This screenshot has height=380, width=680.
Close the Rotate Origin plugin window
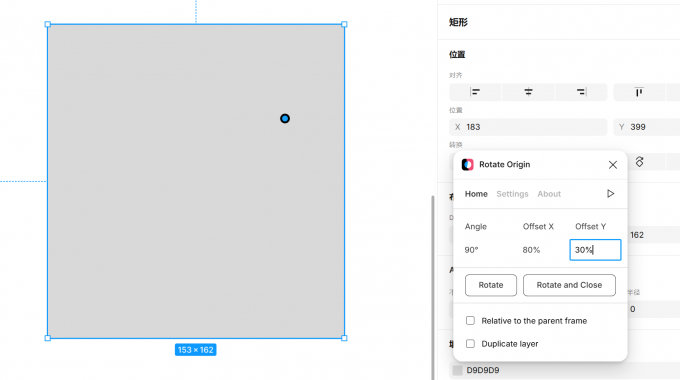click(x=612, y=165)
